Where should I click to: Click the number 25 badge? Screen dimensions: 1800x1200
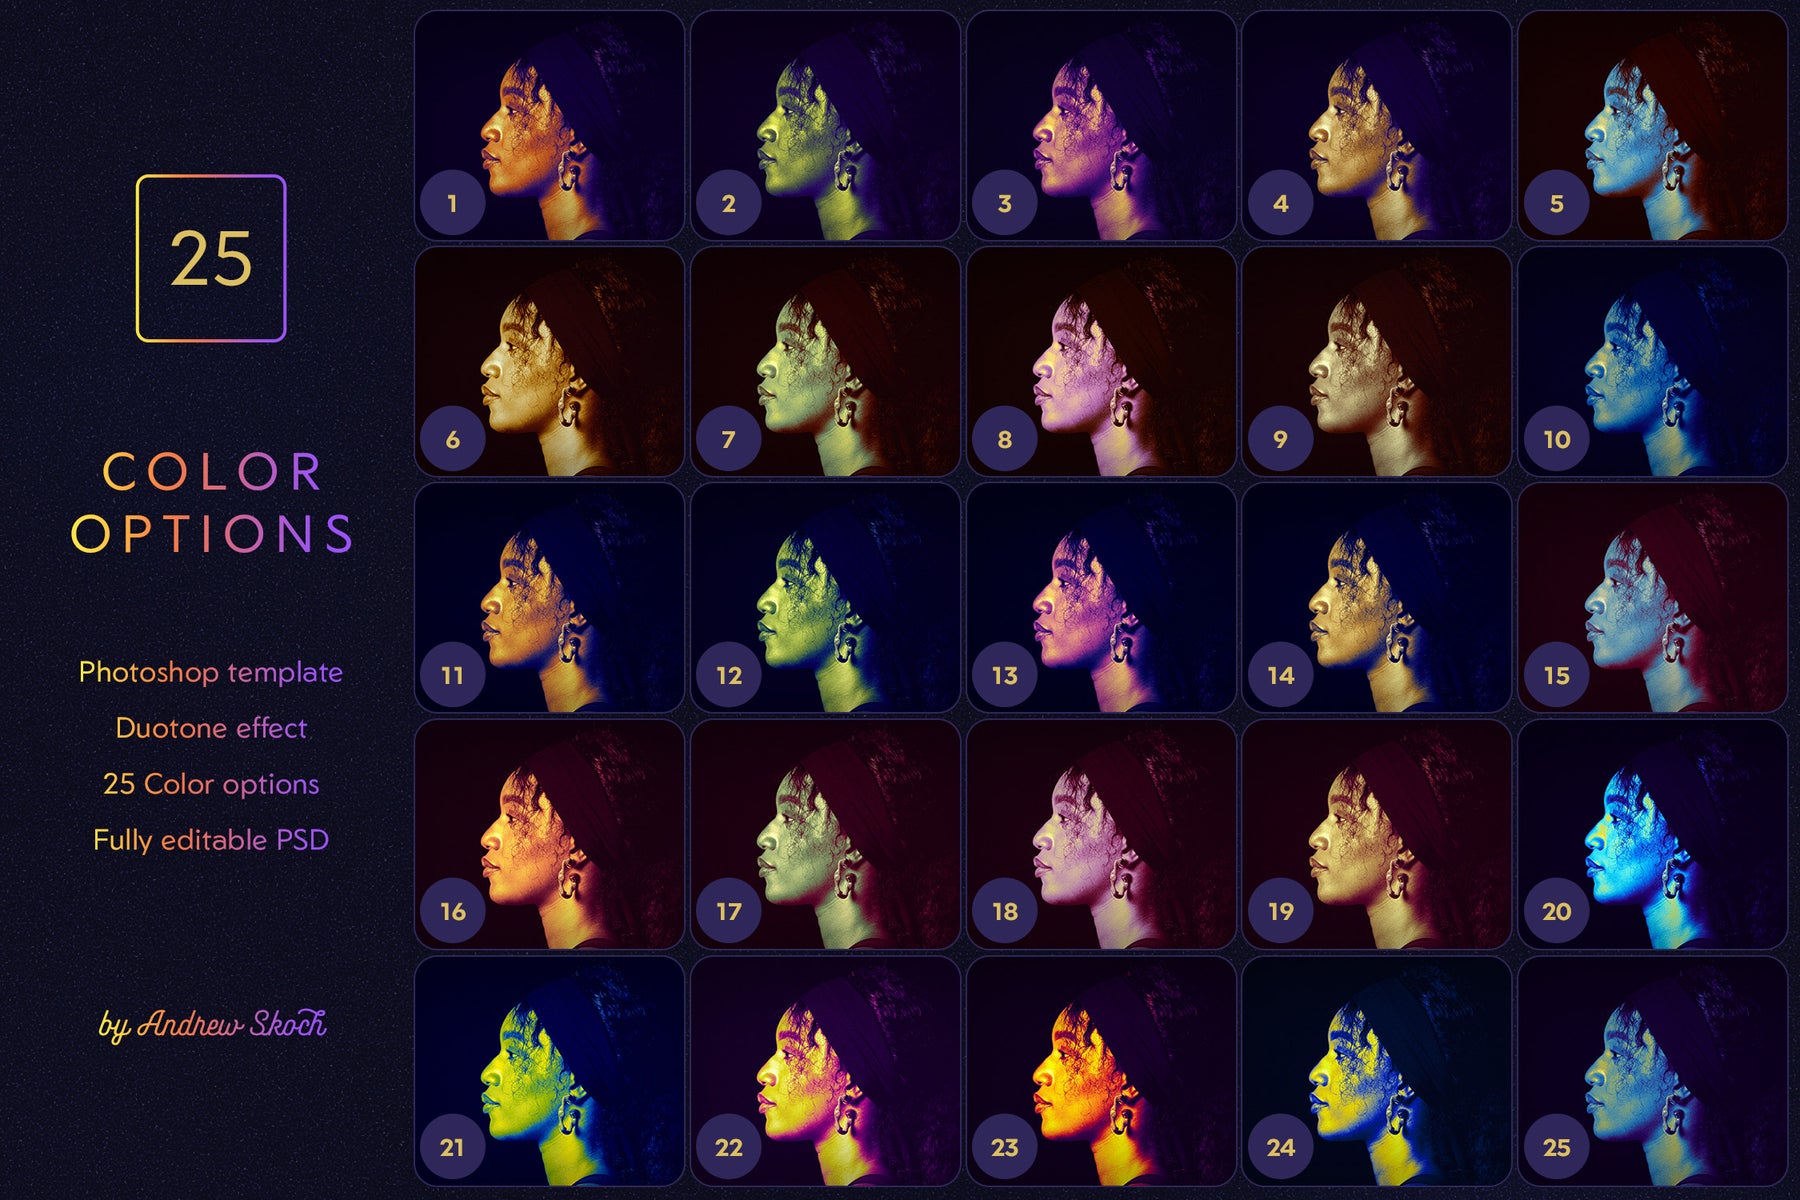click(1556, 1147)
